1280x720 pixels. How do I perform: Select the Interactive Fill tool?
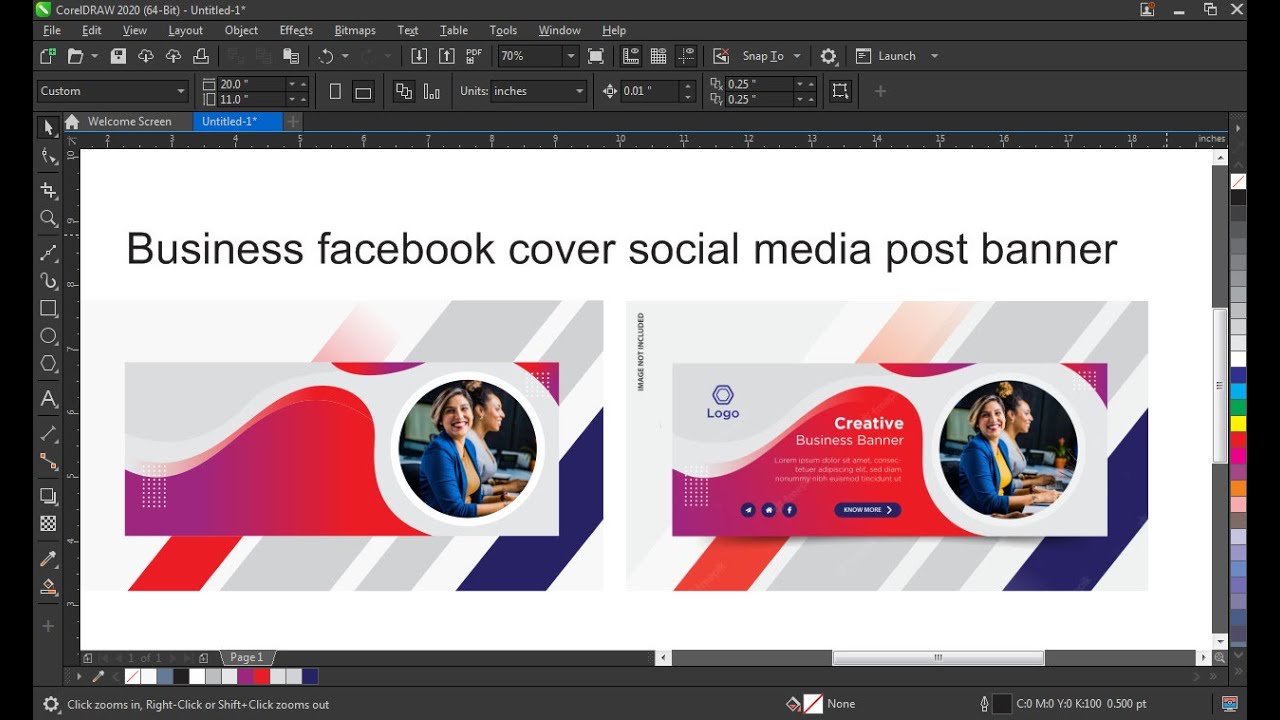click(x=48, y=587)
